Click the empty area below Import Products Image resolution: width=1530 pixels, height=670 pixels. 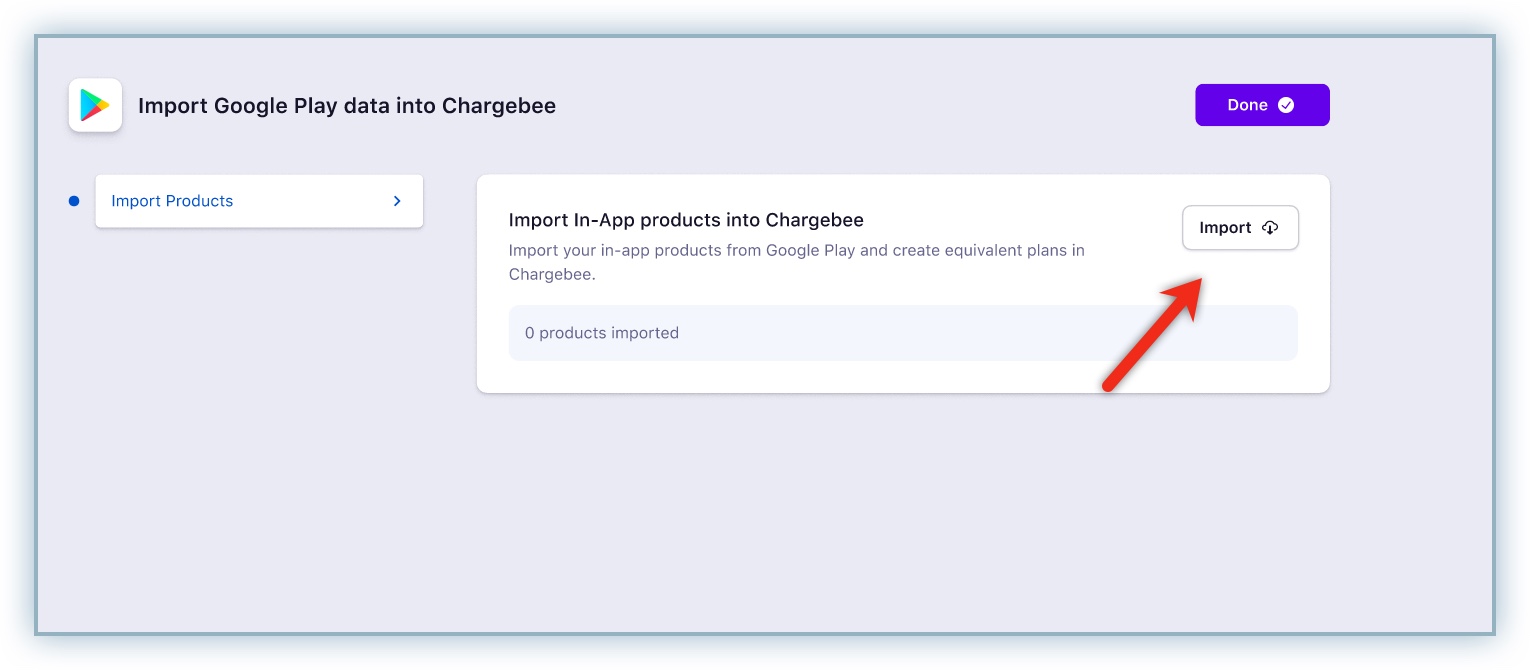(x=259, y=400)
